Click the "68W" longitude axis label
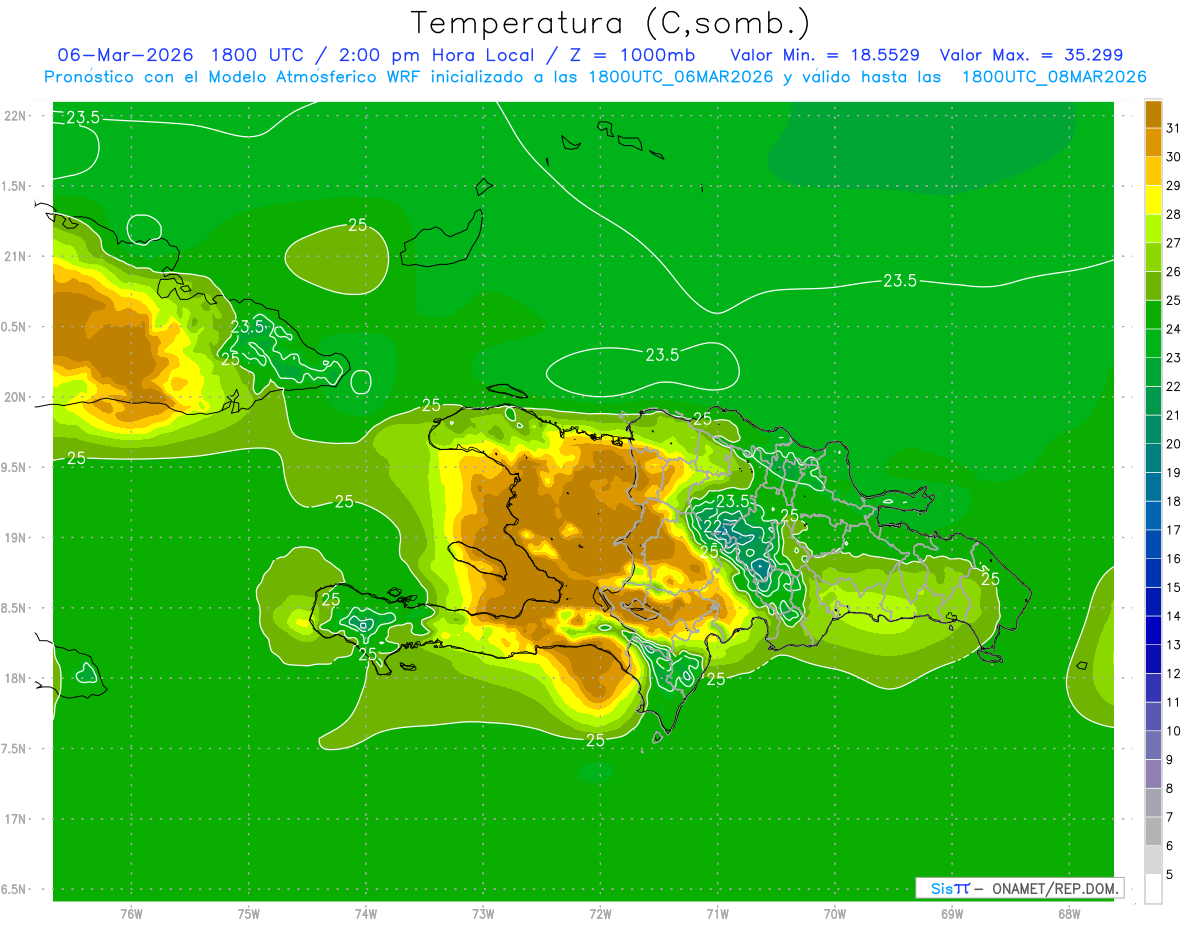Viewport: 1200px width, 927px height. point(1069,913)
